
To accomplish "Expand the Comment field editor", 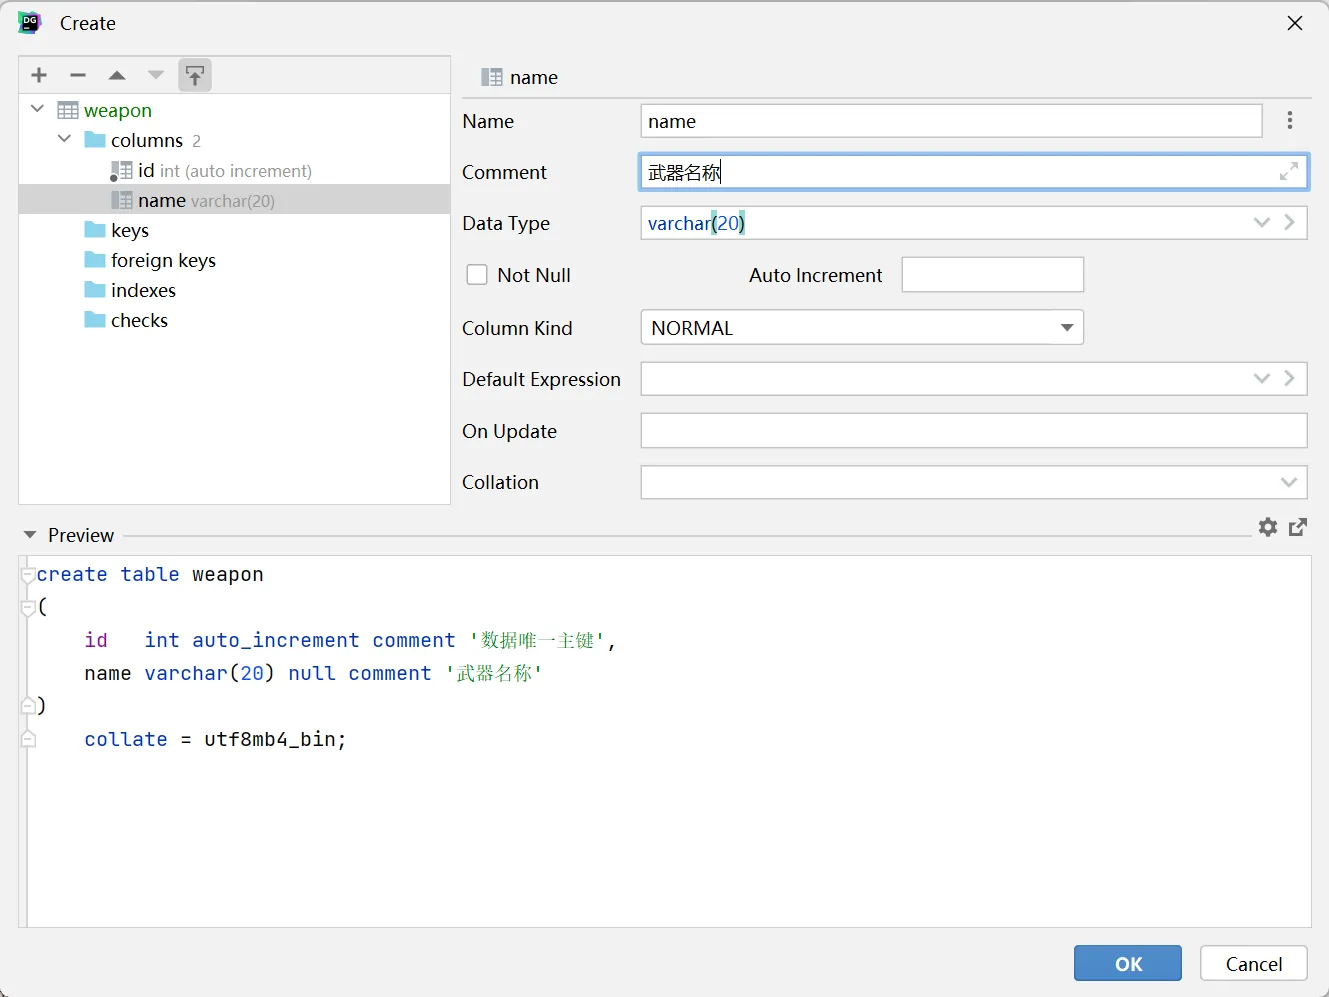I will 1289,172.
